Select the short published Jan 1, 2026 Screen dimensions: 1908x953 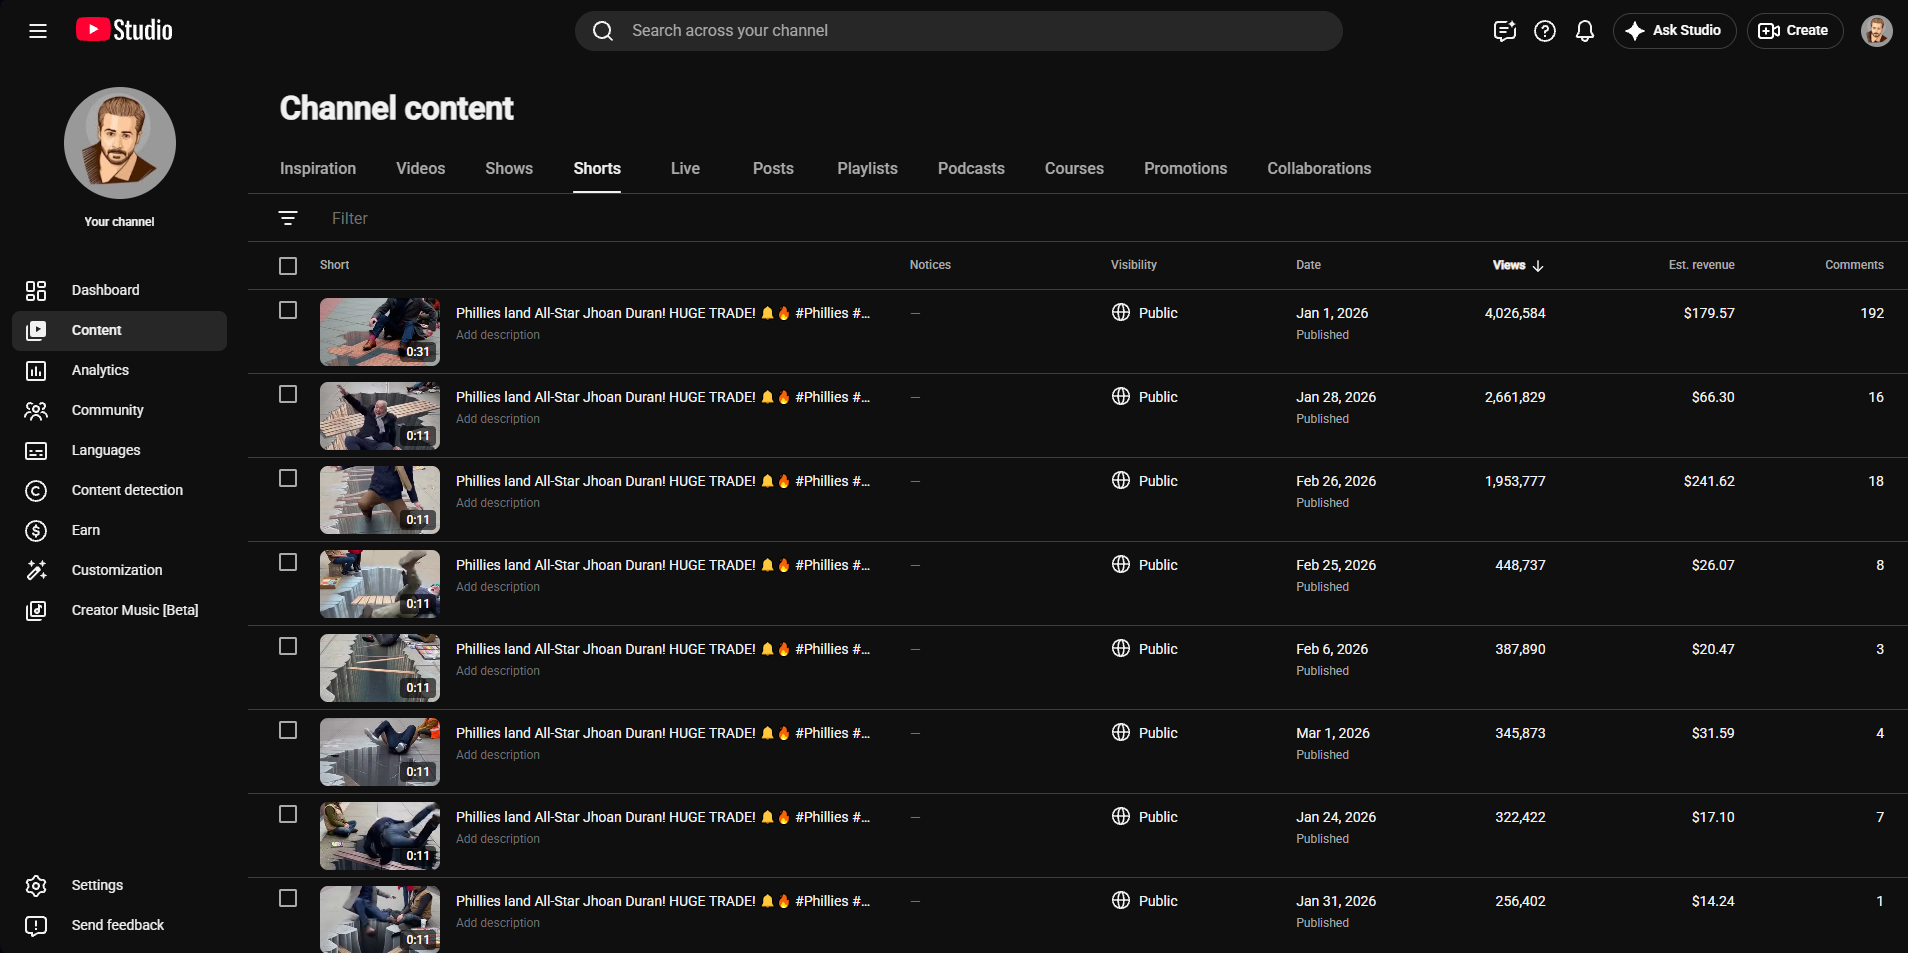(288, 310)
